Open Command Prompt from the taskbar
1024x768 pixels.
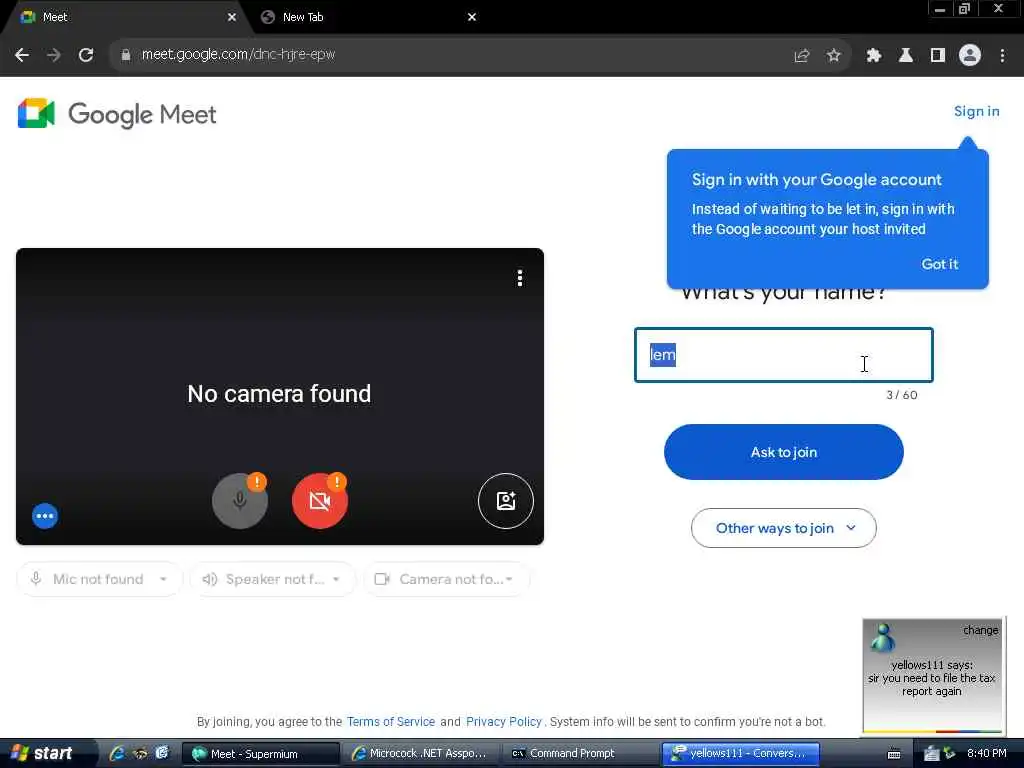(x=580, y=754)
